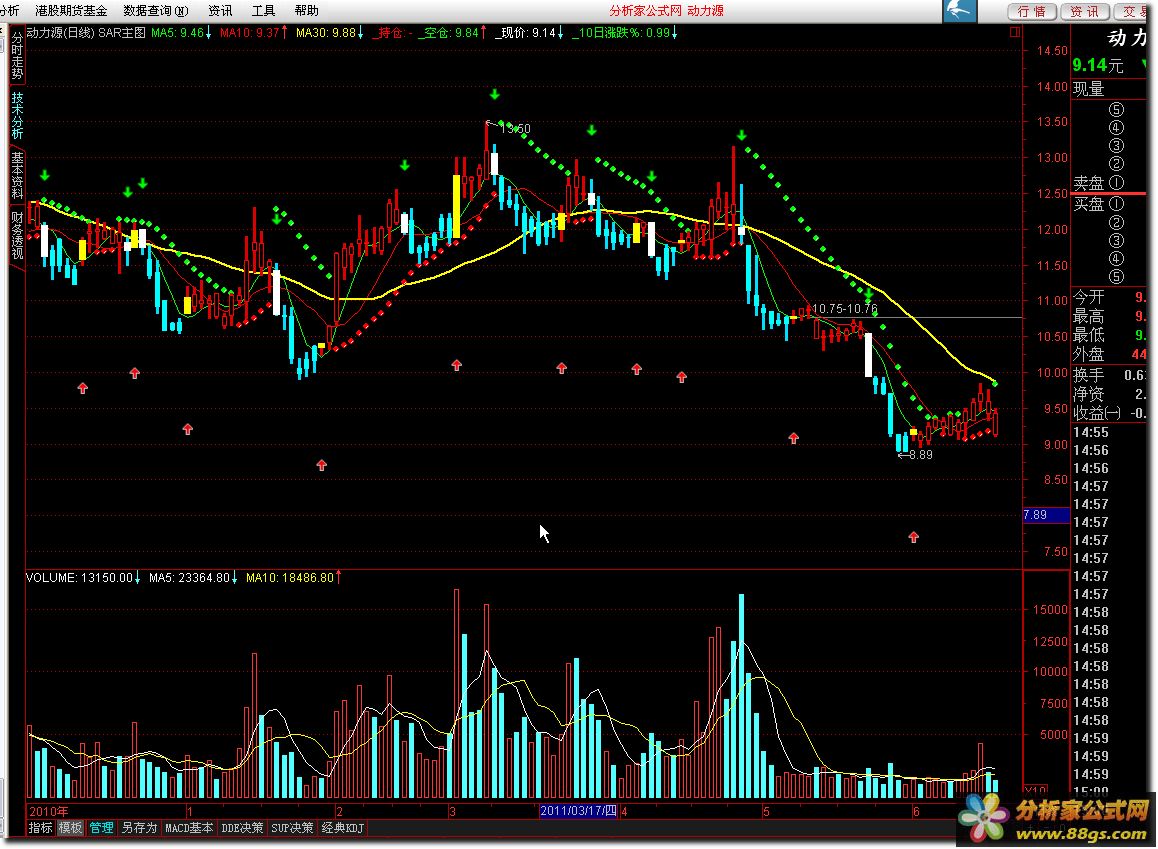Viewport: 1158px width, 849px height.
Task: Open the 港股期货基金 menu
Action: 71,10
